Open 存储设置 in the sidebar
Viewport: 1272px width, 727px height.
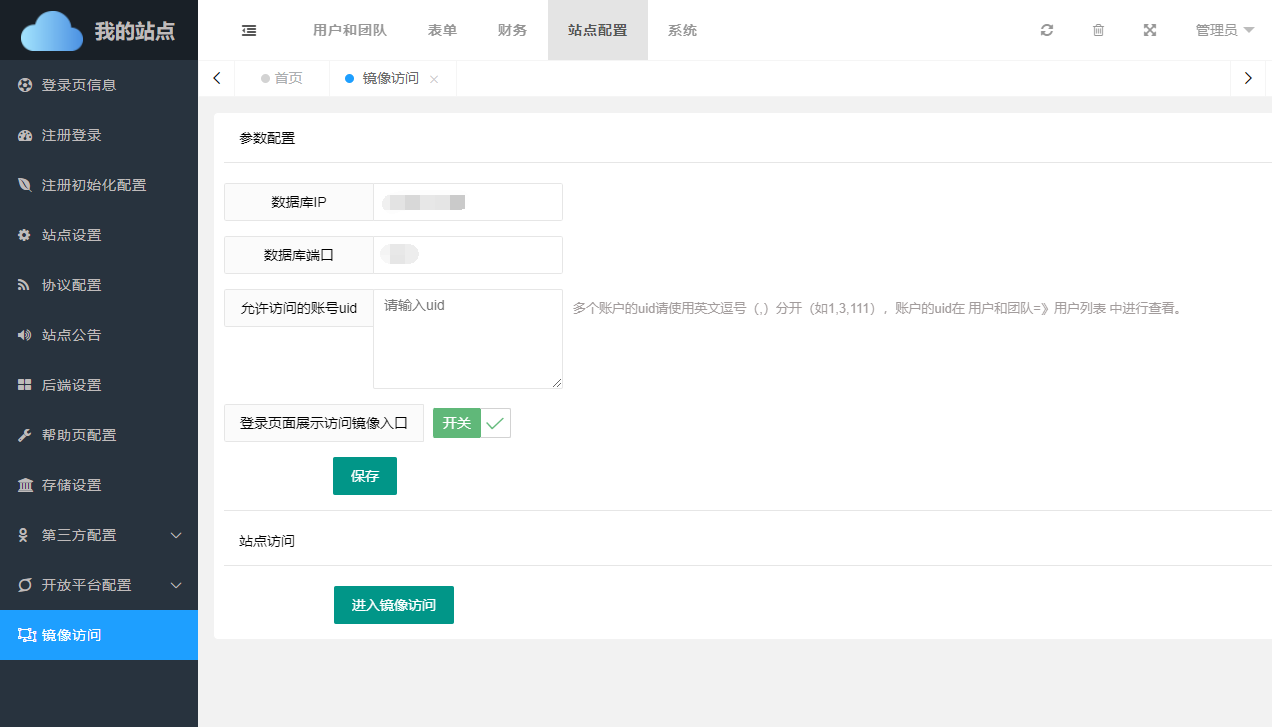(x=71, y=485)
